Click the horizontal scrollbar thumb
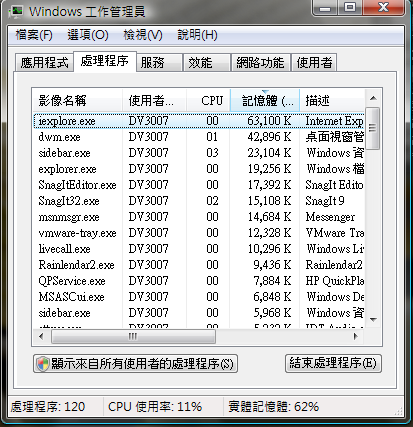Image resolution: width=413 pixels, height=427 pixels. pos(133,337)
